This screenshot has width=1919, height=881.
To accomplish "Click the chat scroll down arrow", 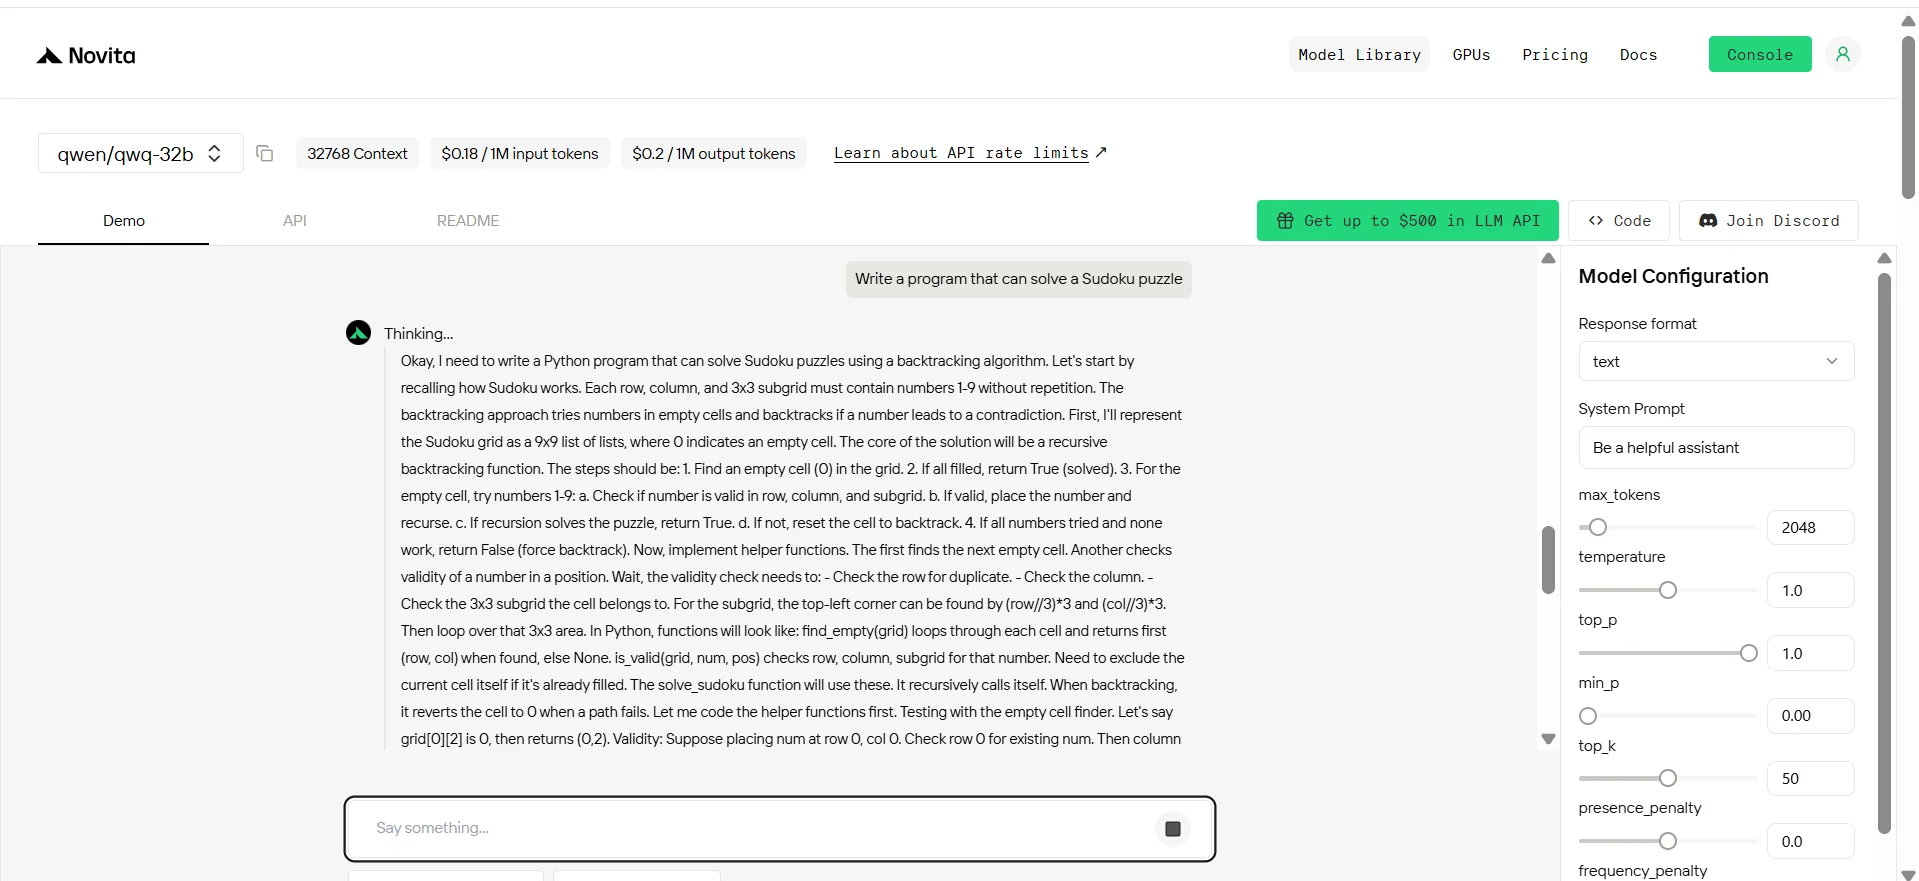I will pos(1548,739).
